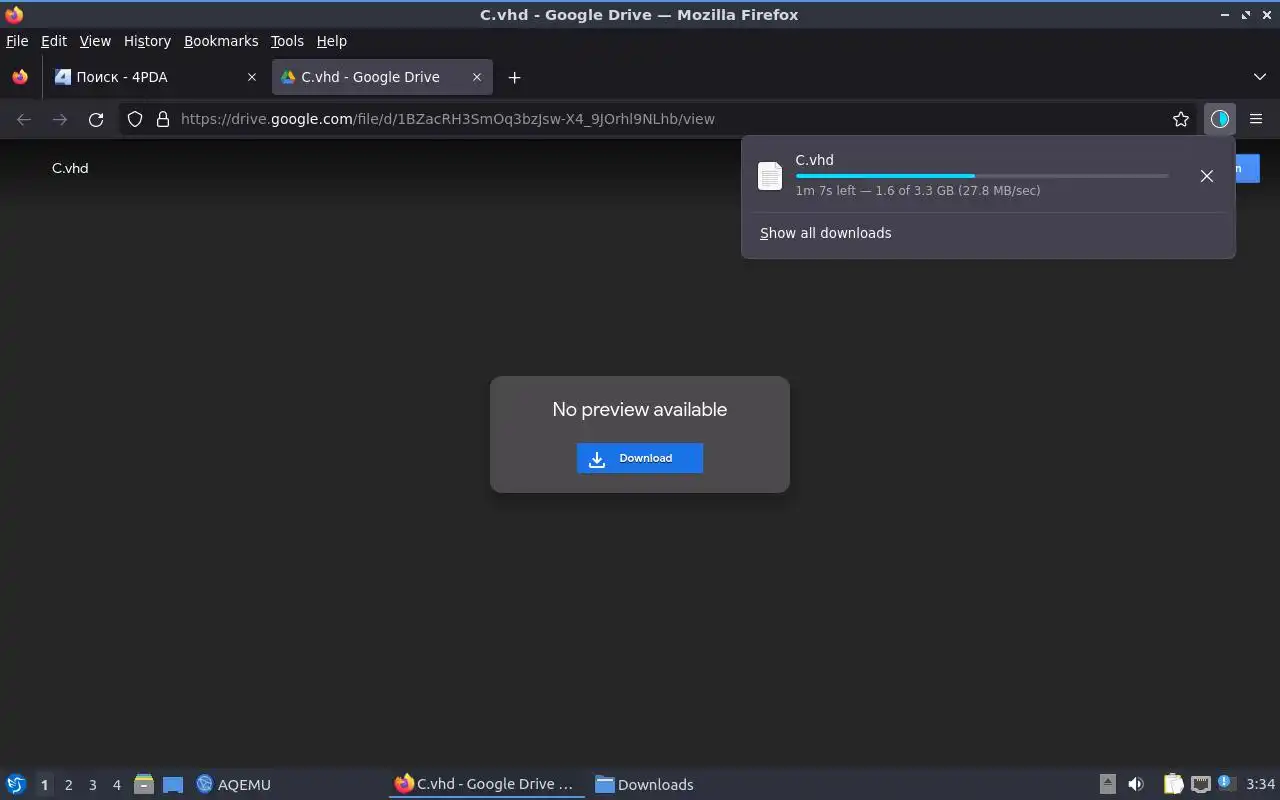This screenshot has width=1280, height=800.
Task: Open the start menu on the taskbar
Action: click(16, 784)
